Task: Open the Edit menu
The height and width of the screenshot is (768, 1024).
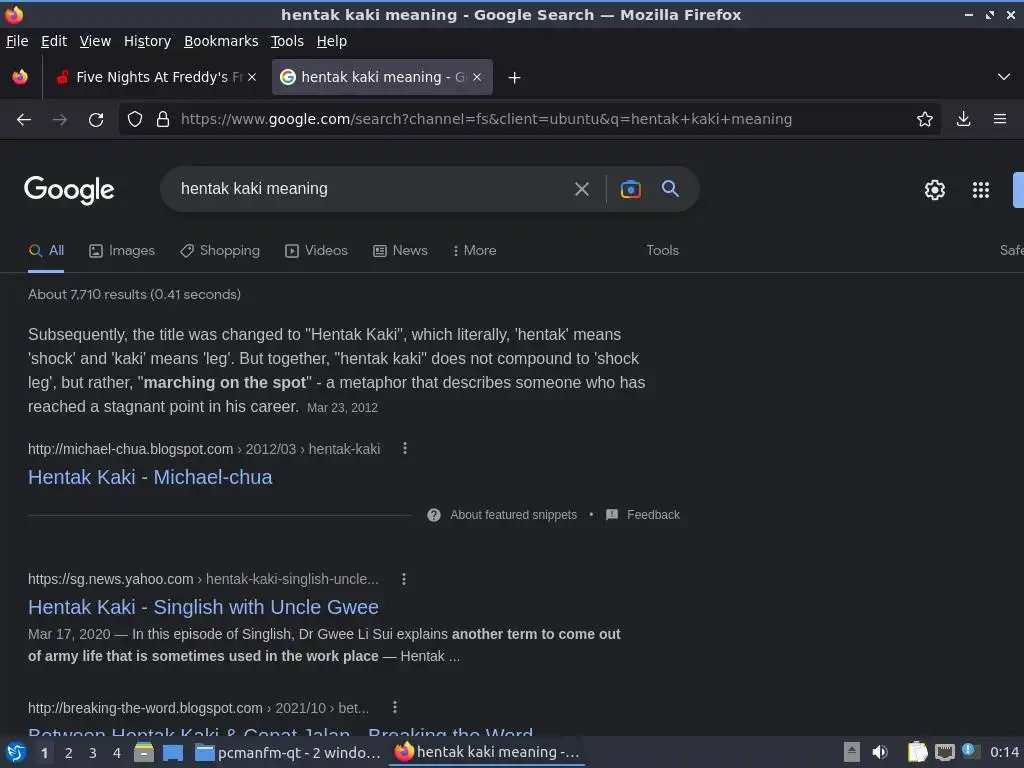Action: tap(54, 41)
